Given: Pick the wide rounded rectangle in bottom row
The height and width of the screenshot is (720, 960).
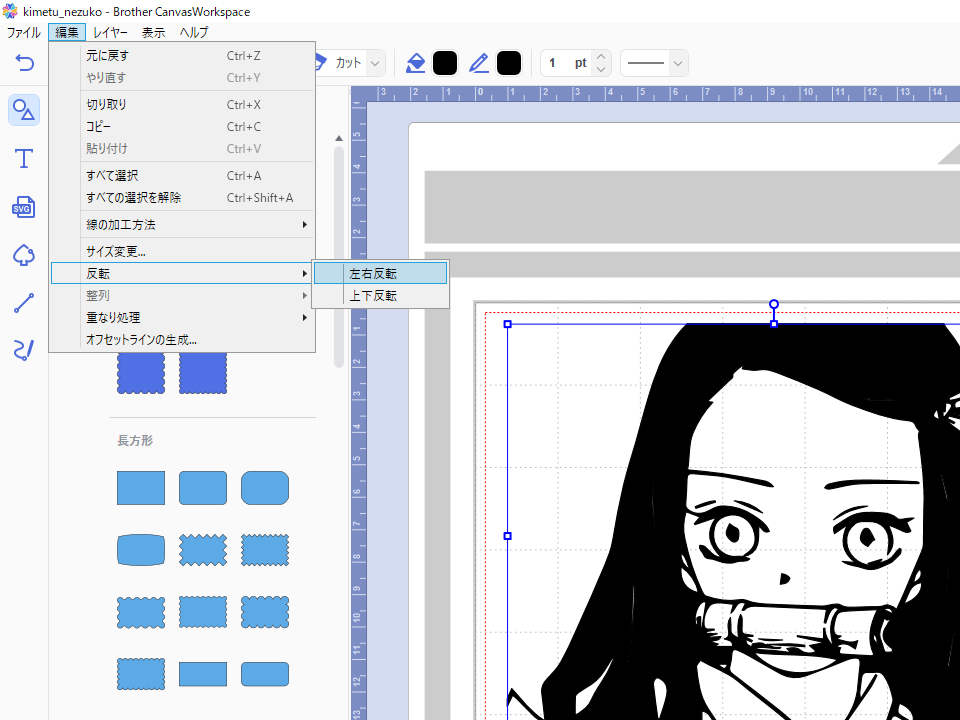Looking at the screenshot, I should click(x=264, y=674).
